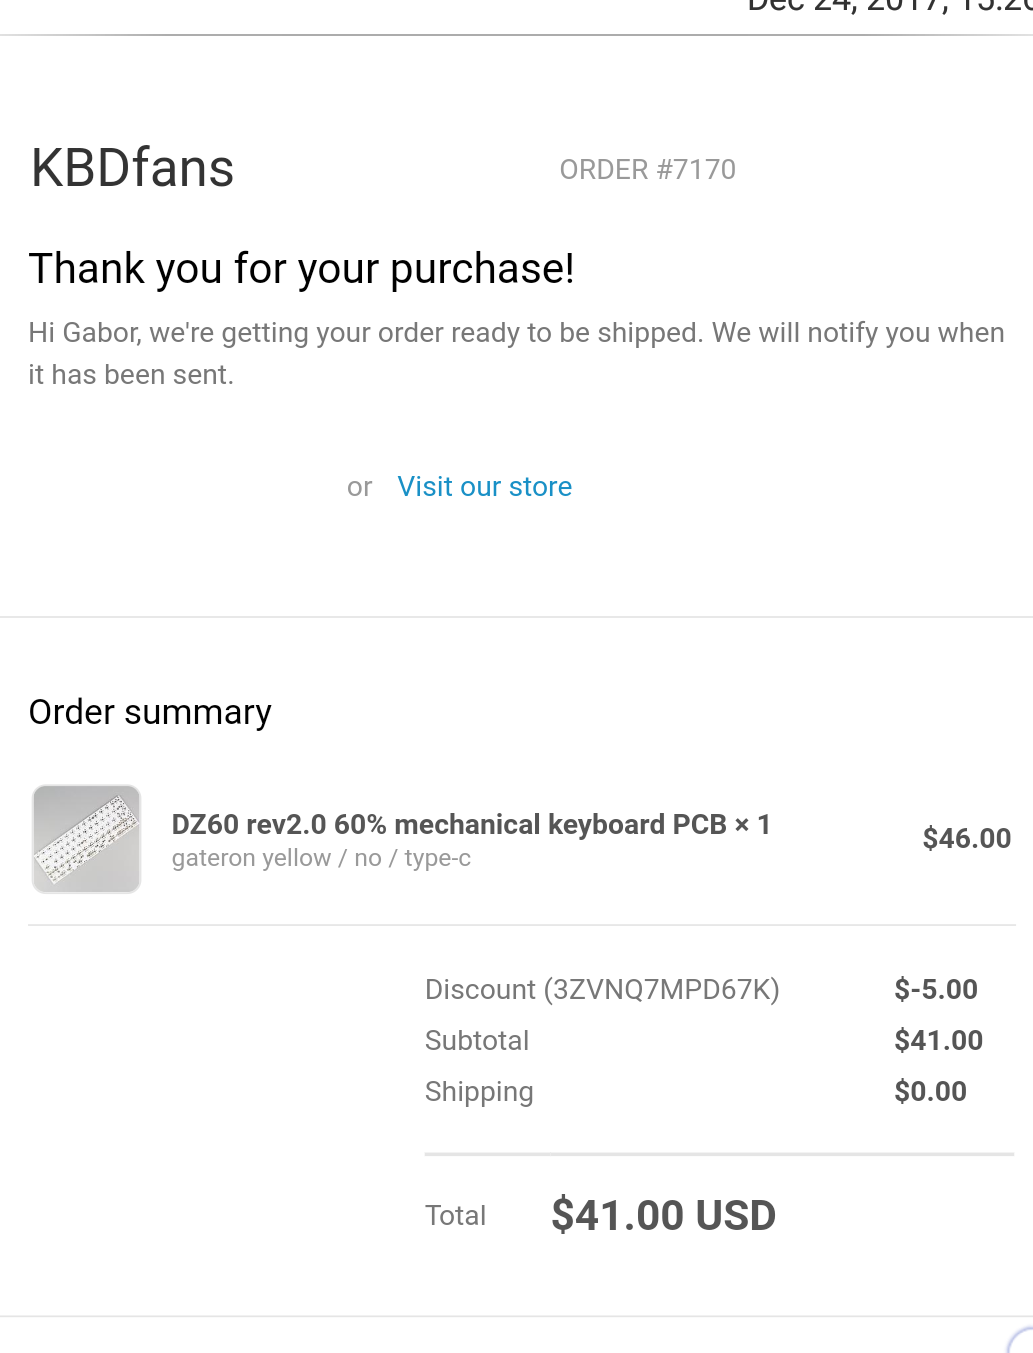This screenshot has width=1033, height=1353.
Task: Select the discount code 3ZVNQ7MPD67K
Action: (661, 990)
